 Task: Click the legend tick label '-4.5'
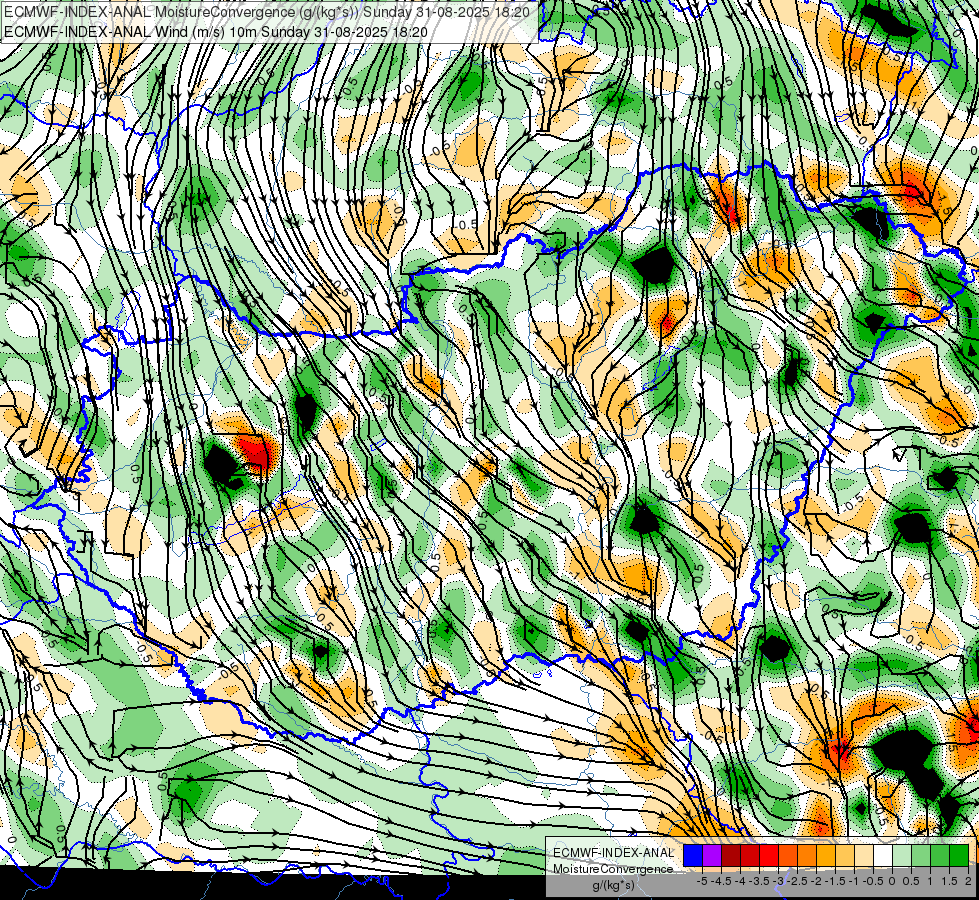[721, 881]
